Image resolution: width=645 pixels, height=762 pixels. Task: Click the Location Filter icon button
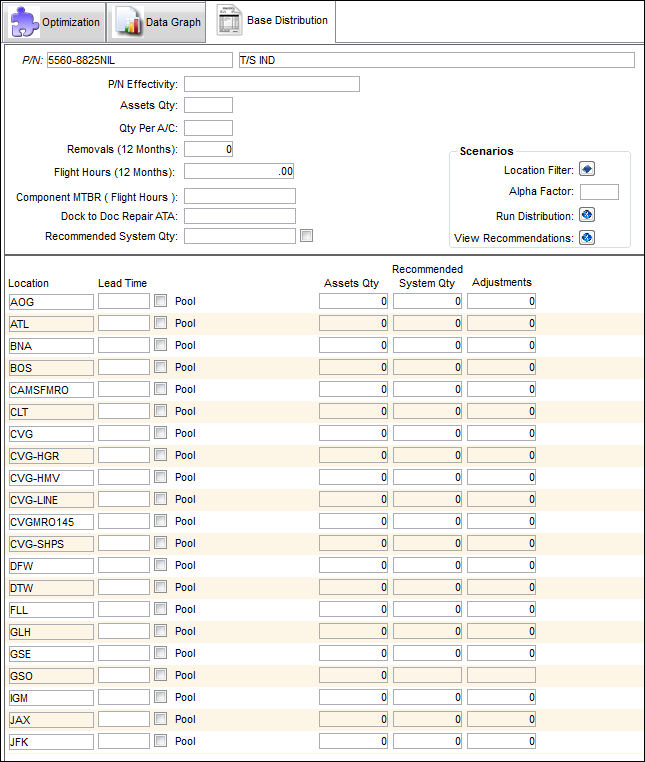(x=587, y=169)
